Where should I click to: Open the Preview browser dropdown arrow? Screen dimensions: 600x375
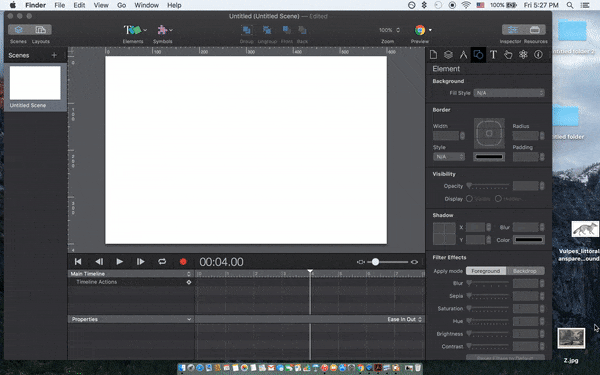[430, 30]
